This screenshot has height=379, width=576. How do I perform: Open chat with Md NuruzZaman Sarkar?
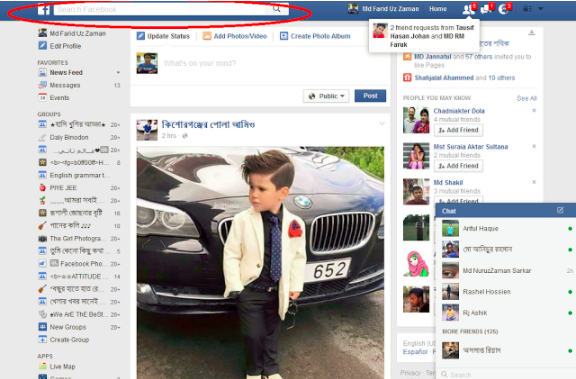tap(507, 271)
